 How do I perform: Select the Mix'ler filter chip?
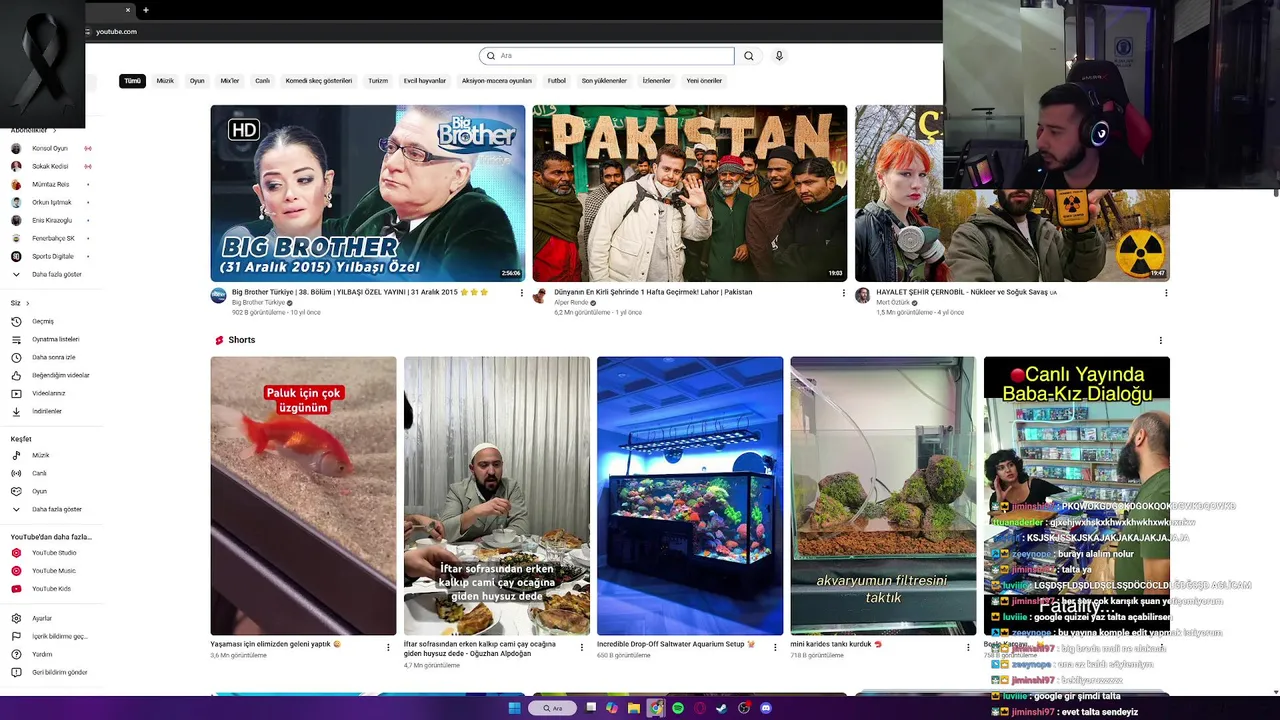[x=230, y=81]
